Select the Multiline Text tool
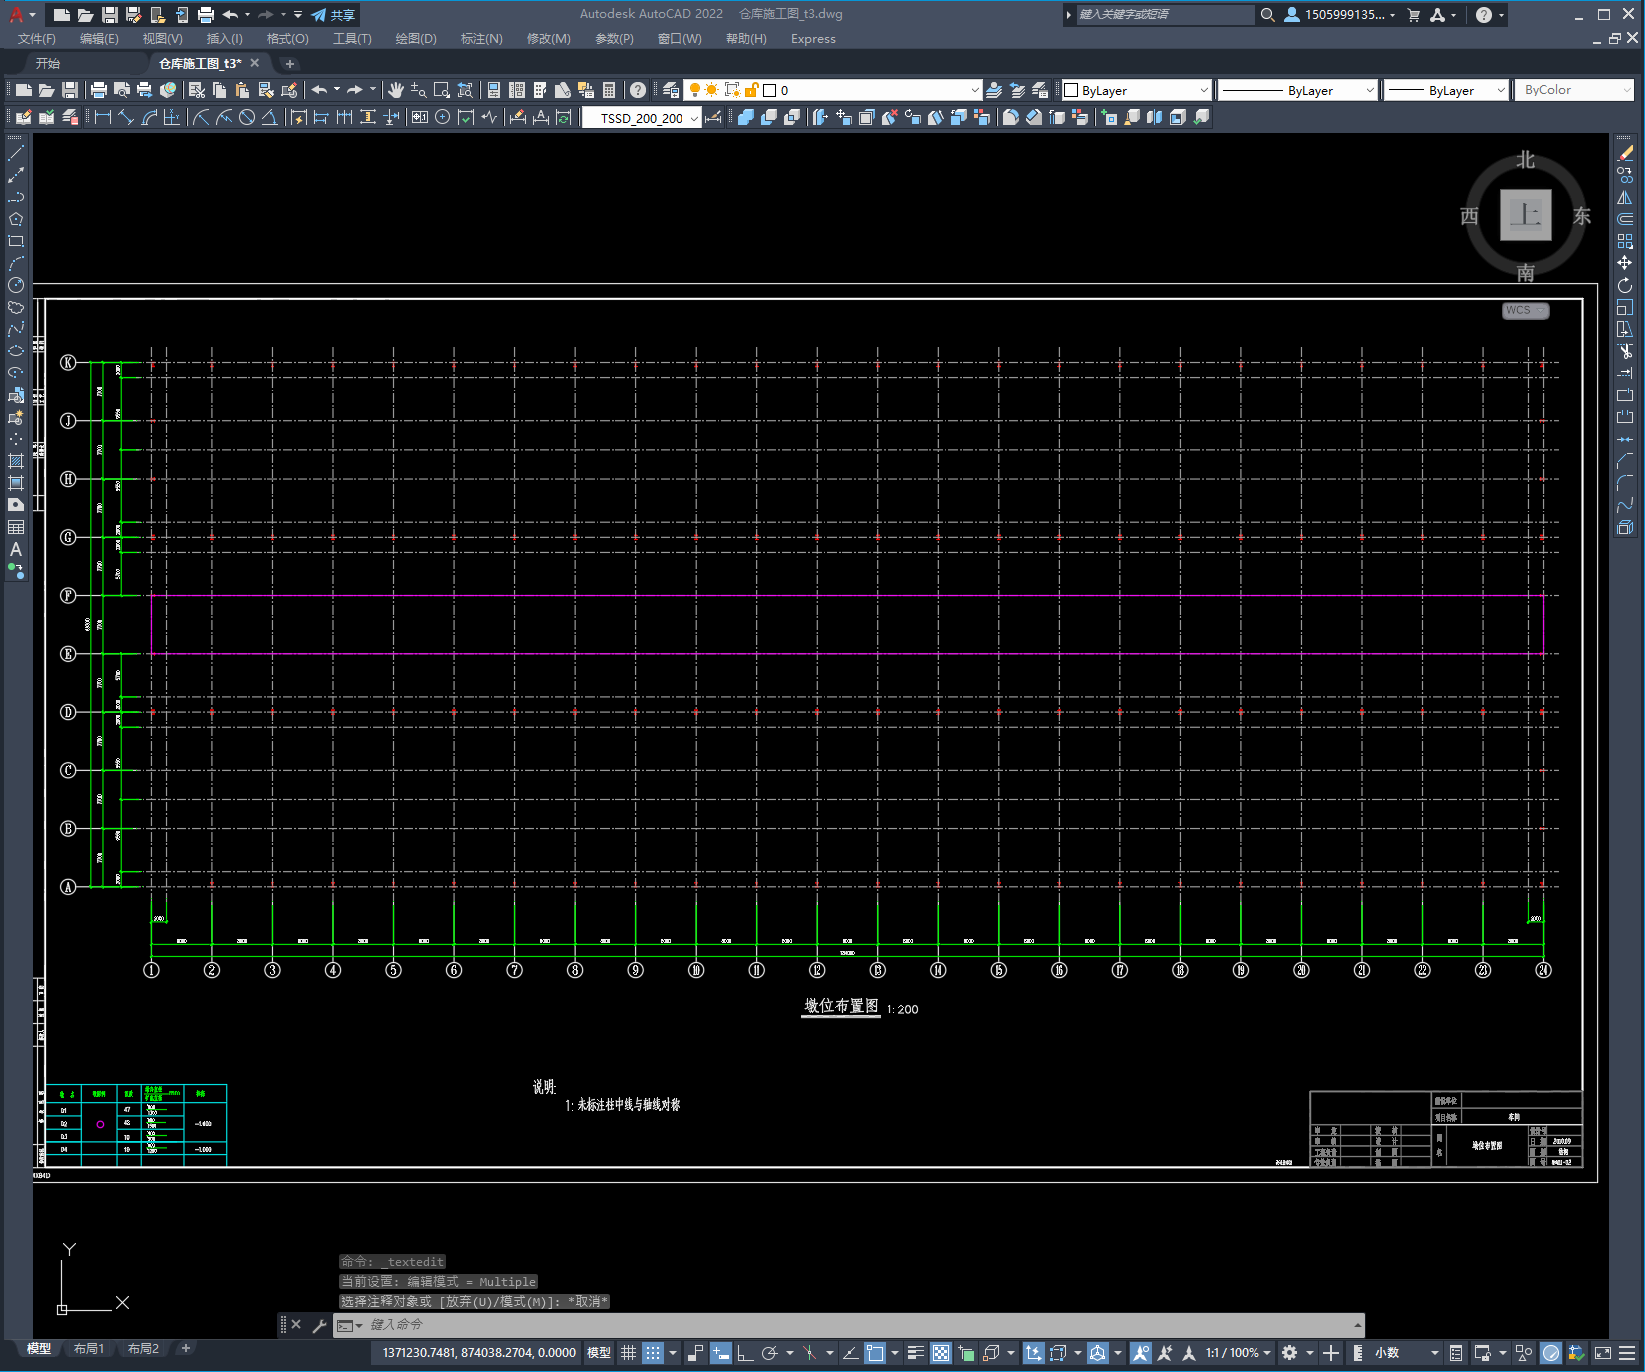This screenshot has height=1372, width=1645. [x=16, y=549]
